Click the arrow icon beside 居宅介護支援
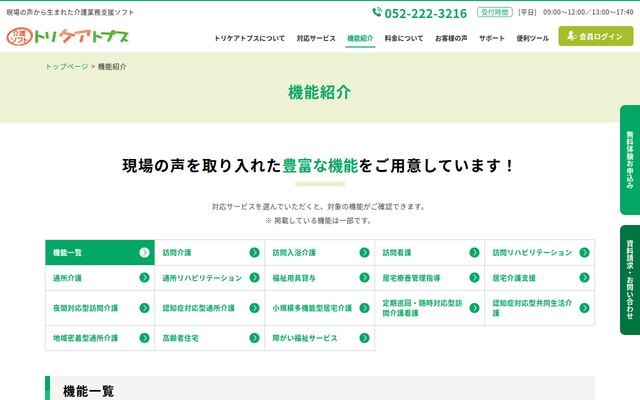The height and width of the screenshot is (400, 640). coord(584,278)
